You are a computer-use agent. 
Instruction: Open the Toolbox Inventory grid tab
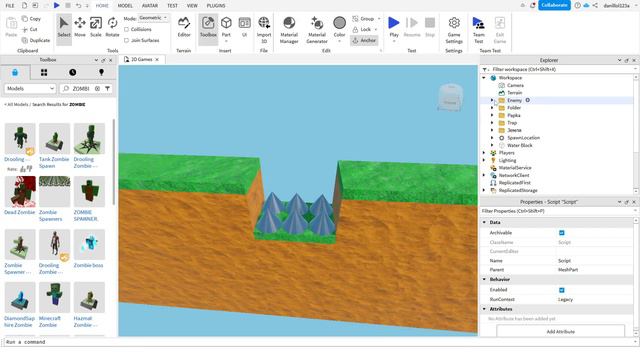coord(44,72)
